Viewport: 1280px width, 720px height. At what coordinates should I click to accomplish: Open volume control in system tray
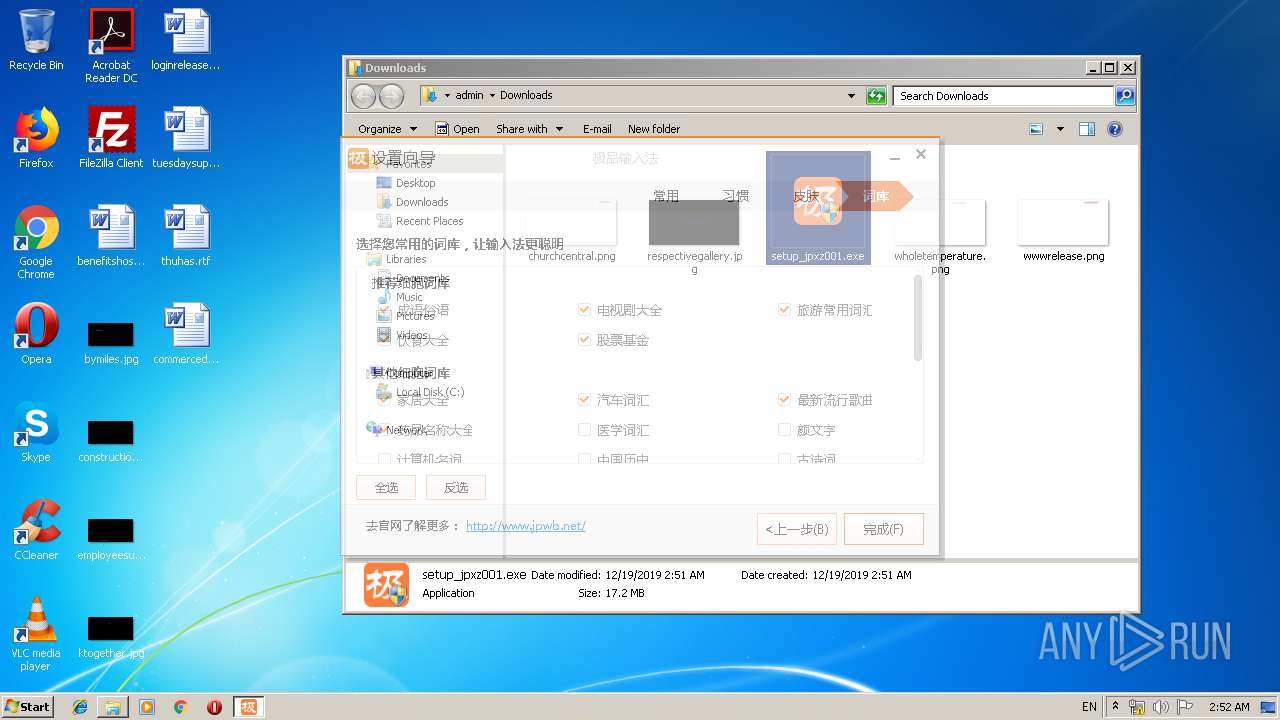tap(1160, 707)
